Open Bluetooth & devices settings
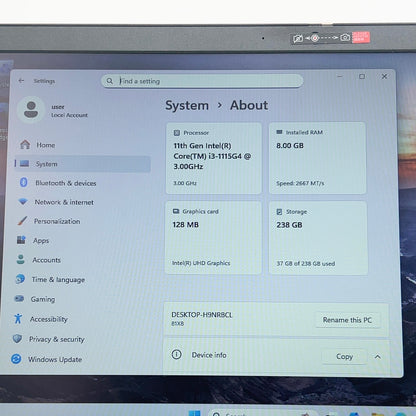416x416 pixels. coord(66,183)
